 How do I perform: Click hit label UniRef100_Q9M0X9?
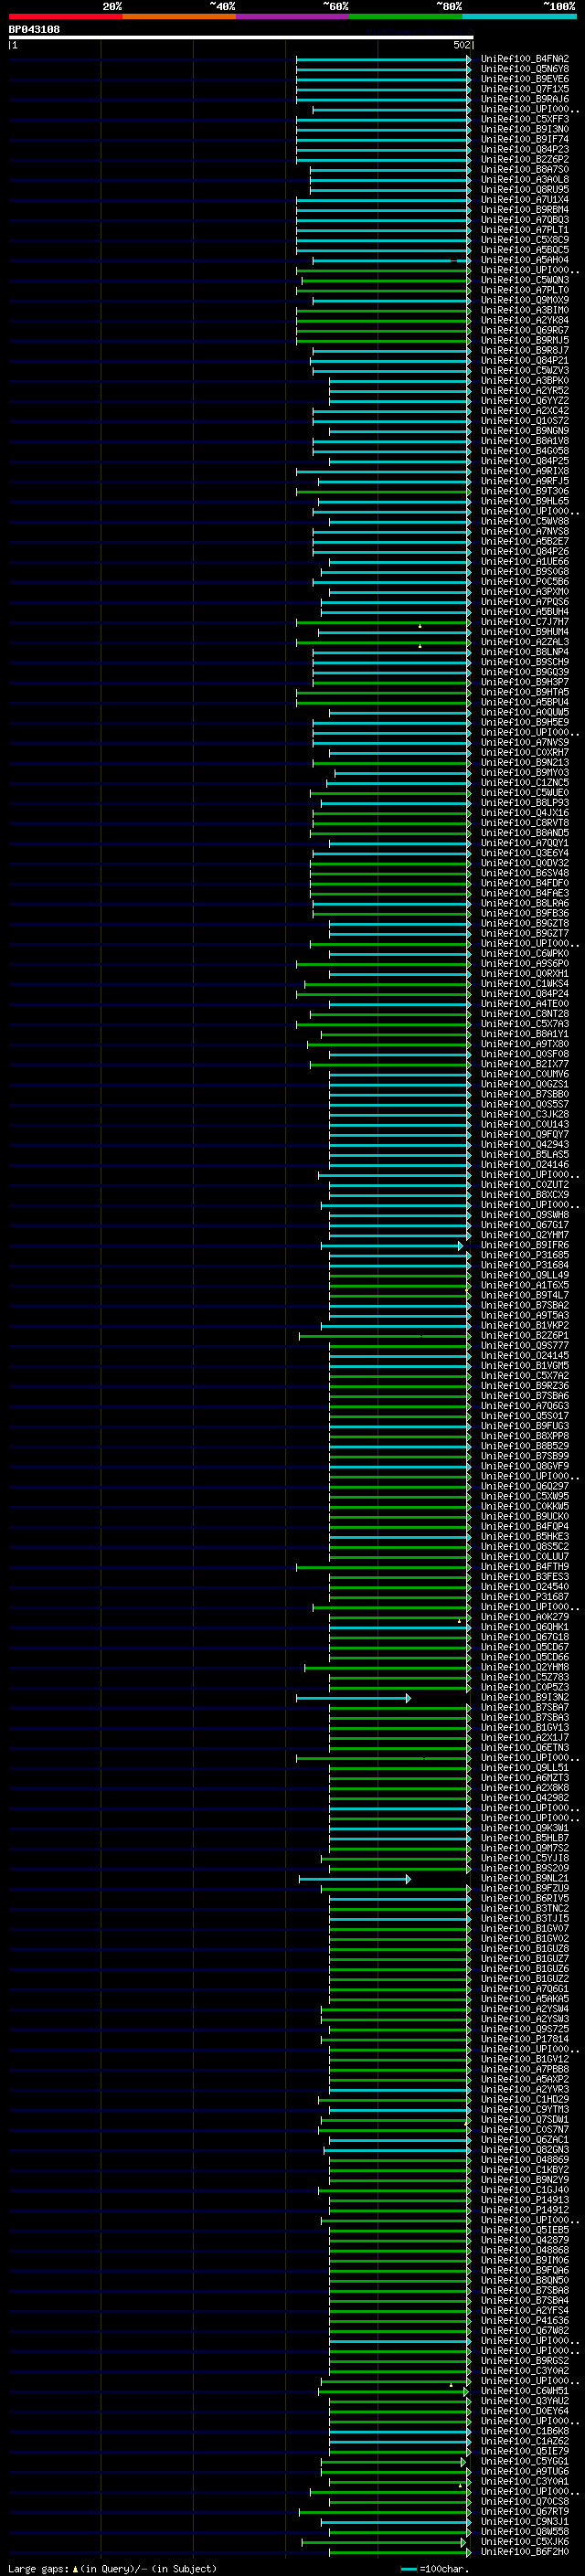(524, 300)
